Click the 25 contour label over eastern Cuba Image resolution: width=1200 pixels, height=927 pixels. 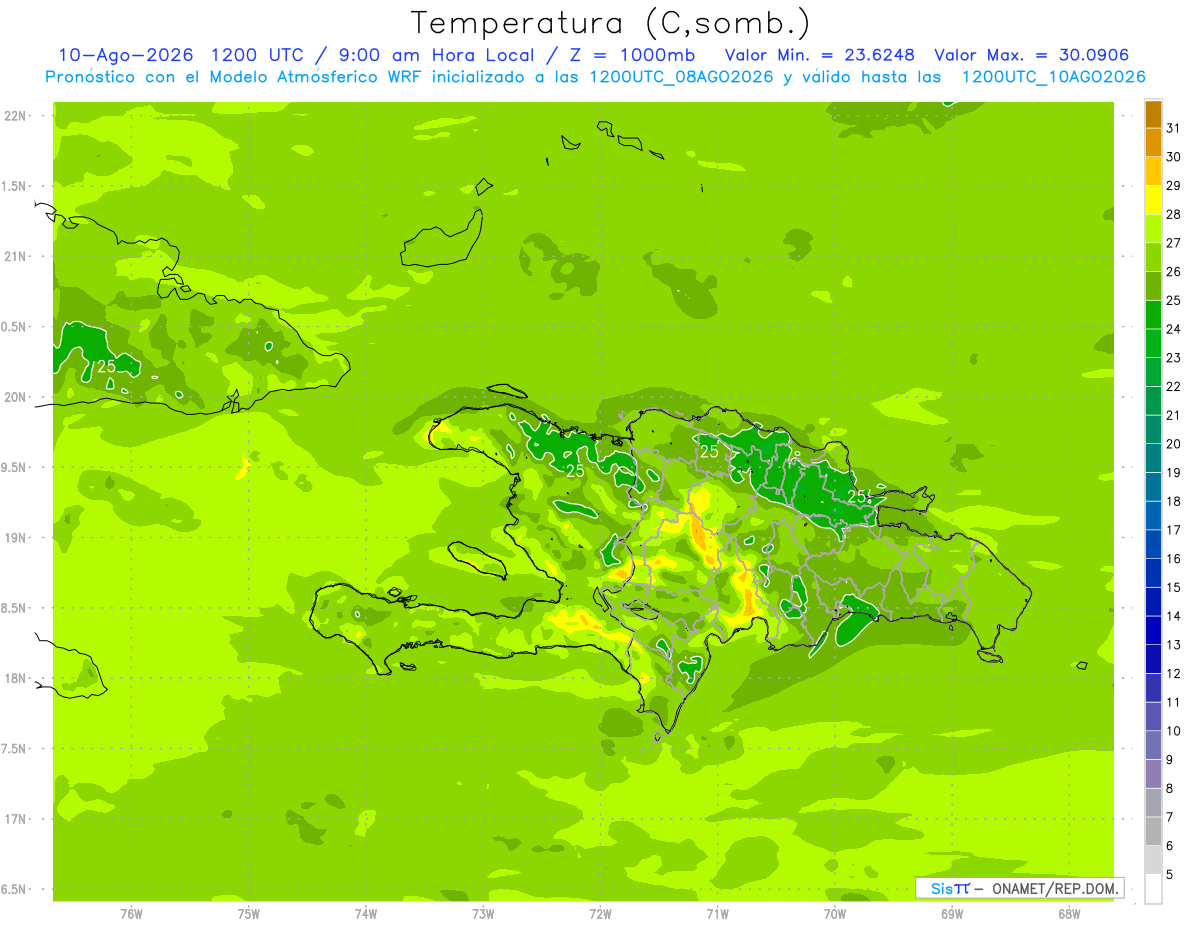107,366
